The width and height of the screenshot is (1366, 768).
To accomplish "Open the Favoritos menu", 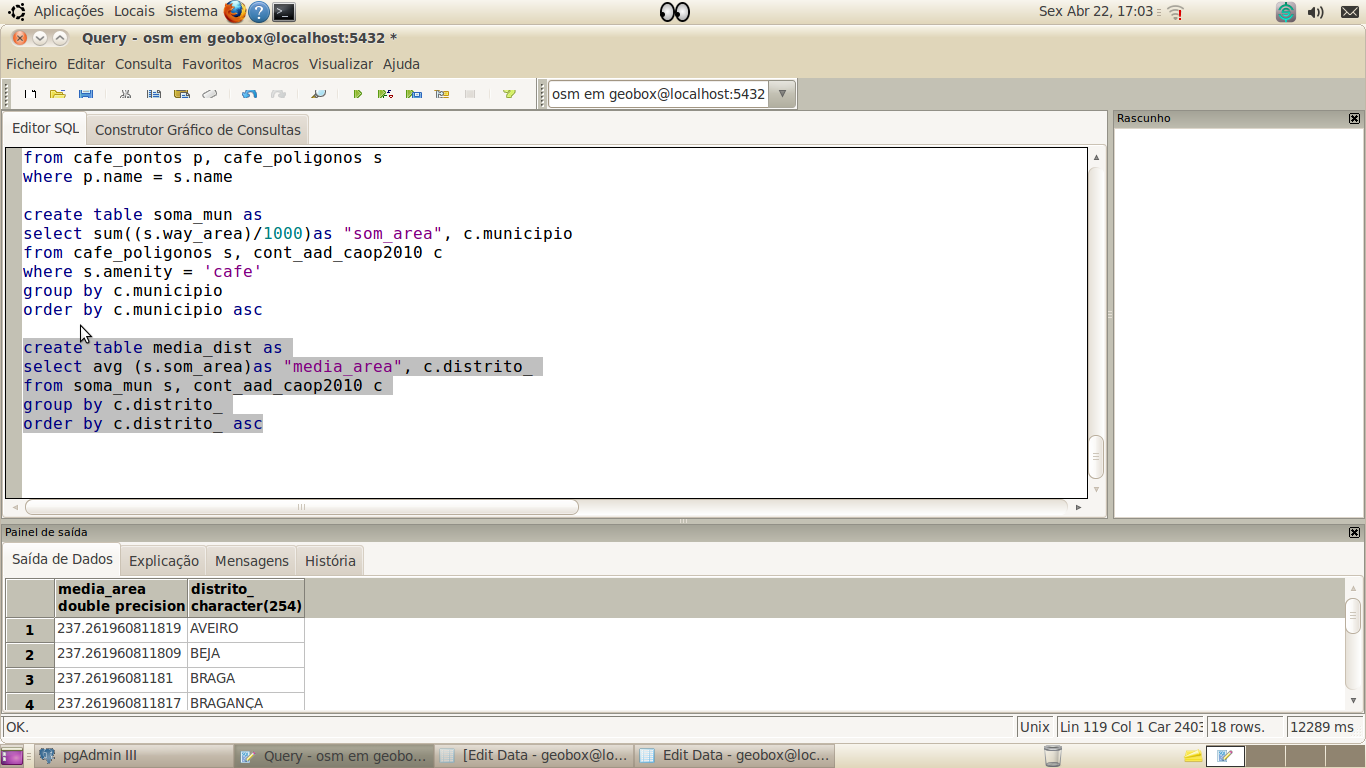I will [x=212, y=64].
